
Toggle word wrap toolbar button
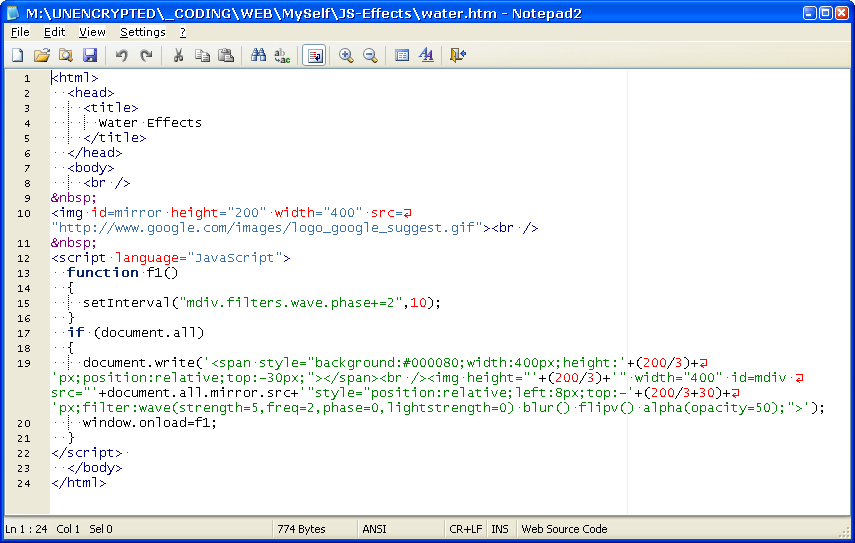[314, 55]
